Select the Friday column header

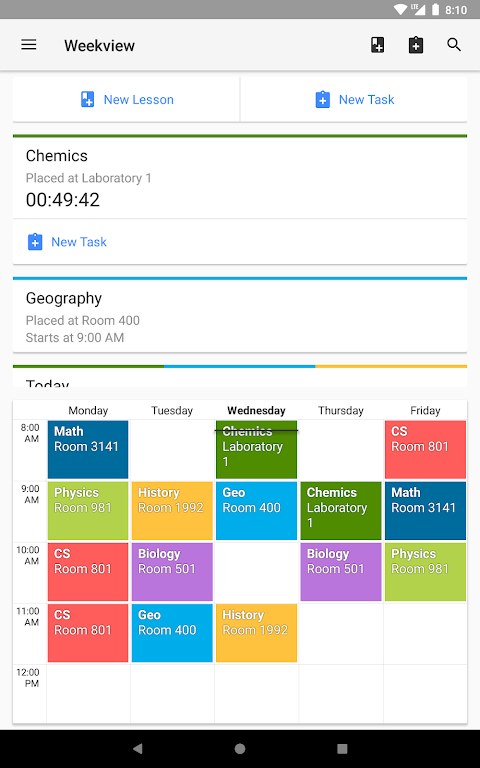coord(425,410)
